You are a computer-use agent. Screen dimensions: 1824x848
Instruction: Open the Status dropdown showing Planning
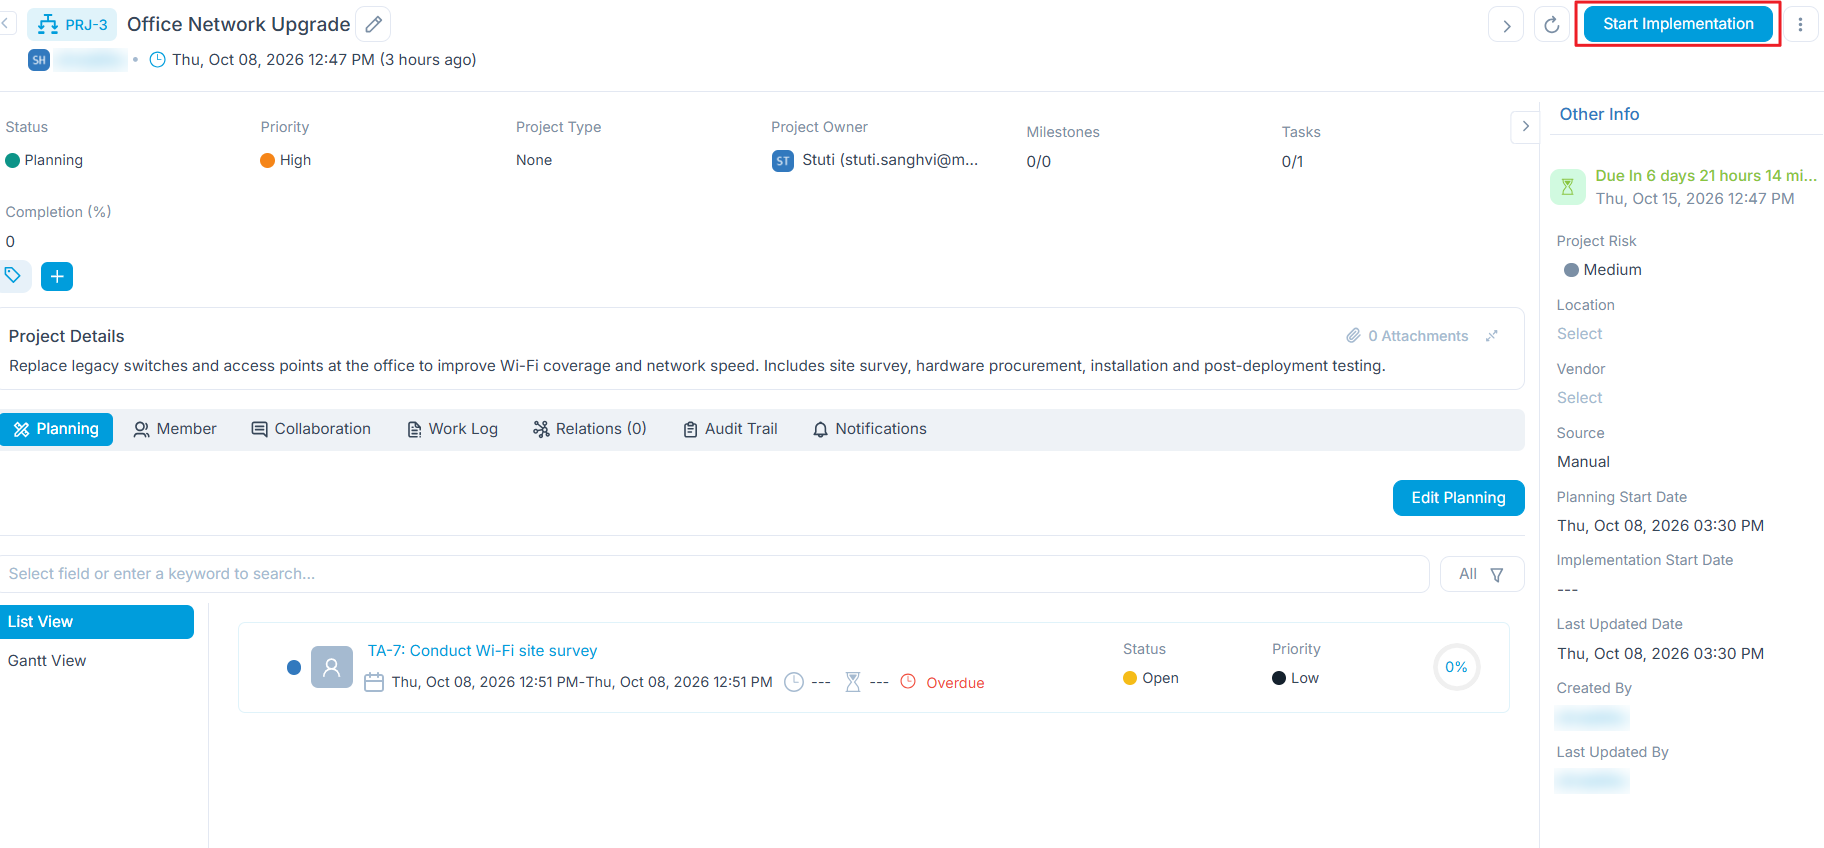(x=45, y=160)
